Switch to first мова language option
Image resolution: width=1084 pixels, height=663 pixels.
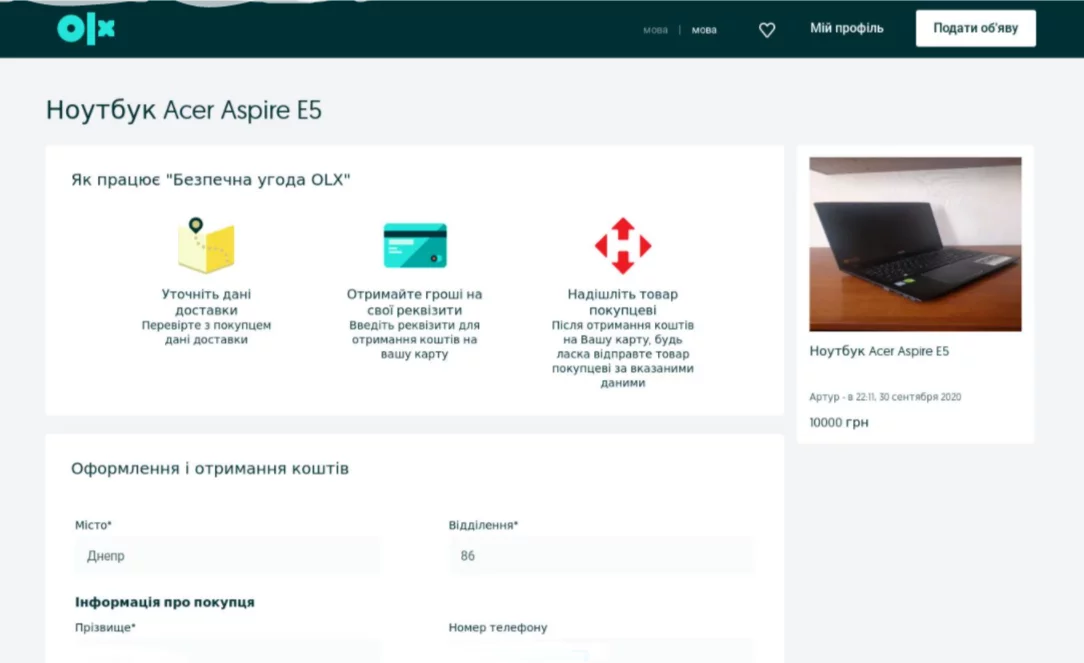pos(655,30)
